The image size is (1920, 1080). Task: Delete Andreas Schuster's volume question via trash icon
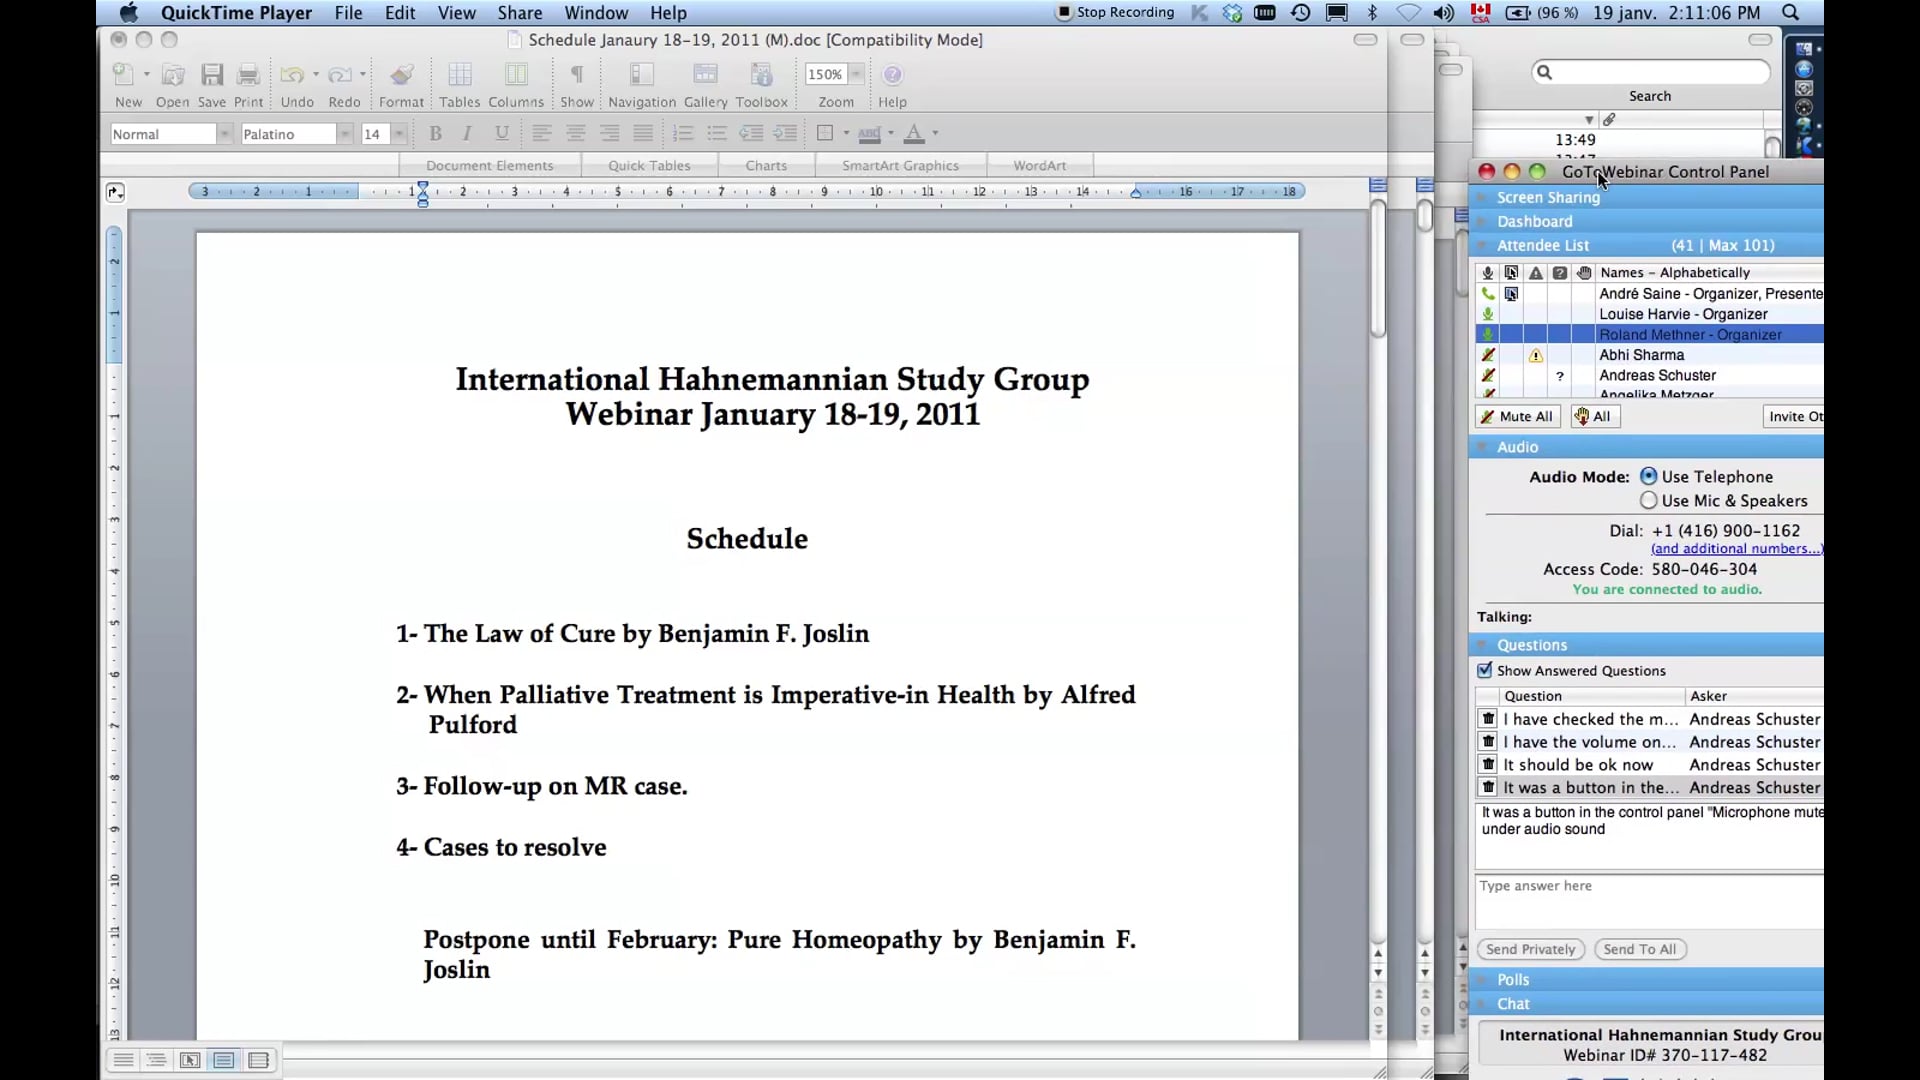(x=1488, y=741)
